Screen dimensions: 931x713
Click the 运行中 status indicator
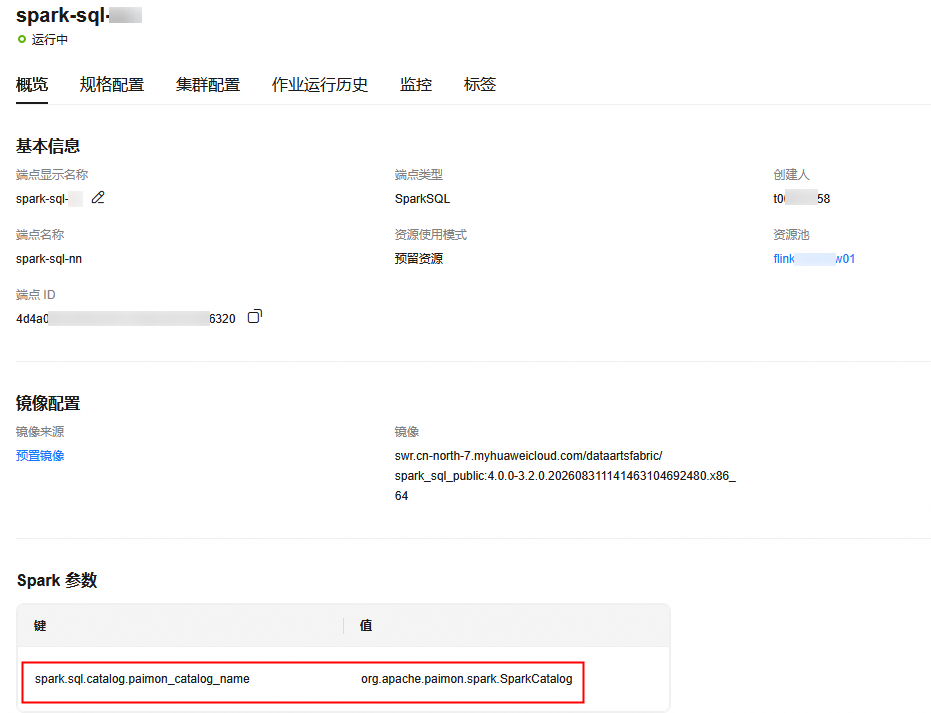tap(43, 40)
